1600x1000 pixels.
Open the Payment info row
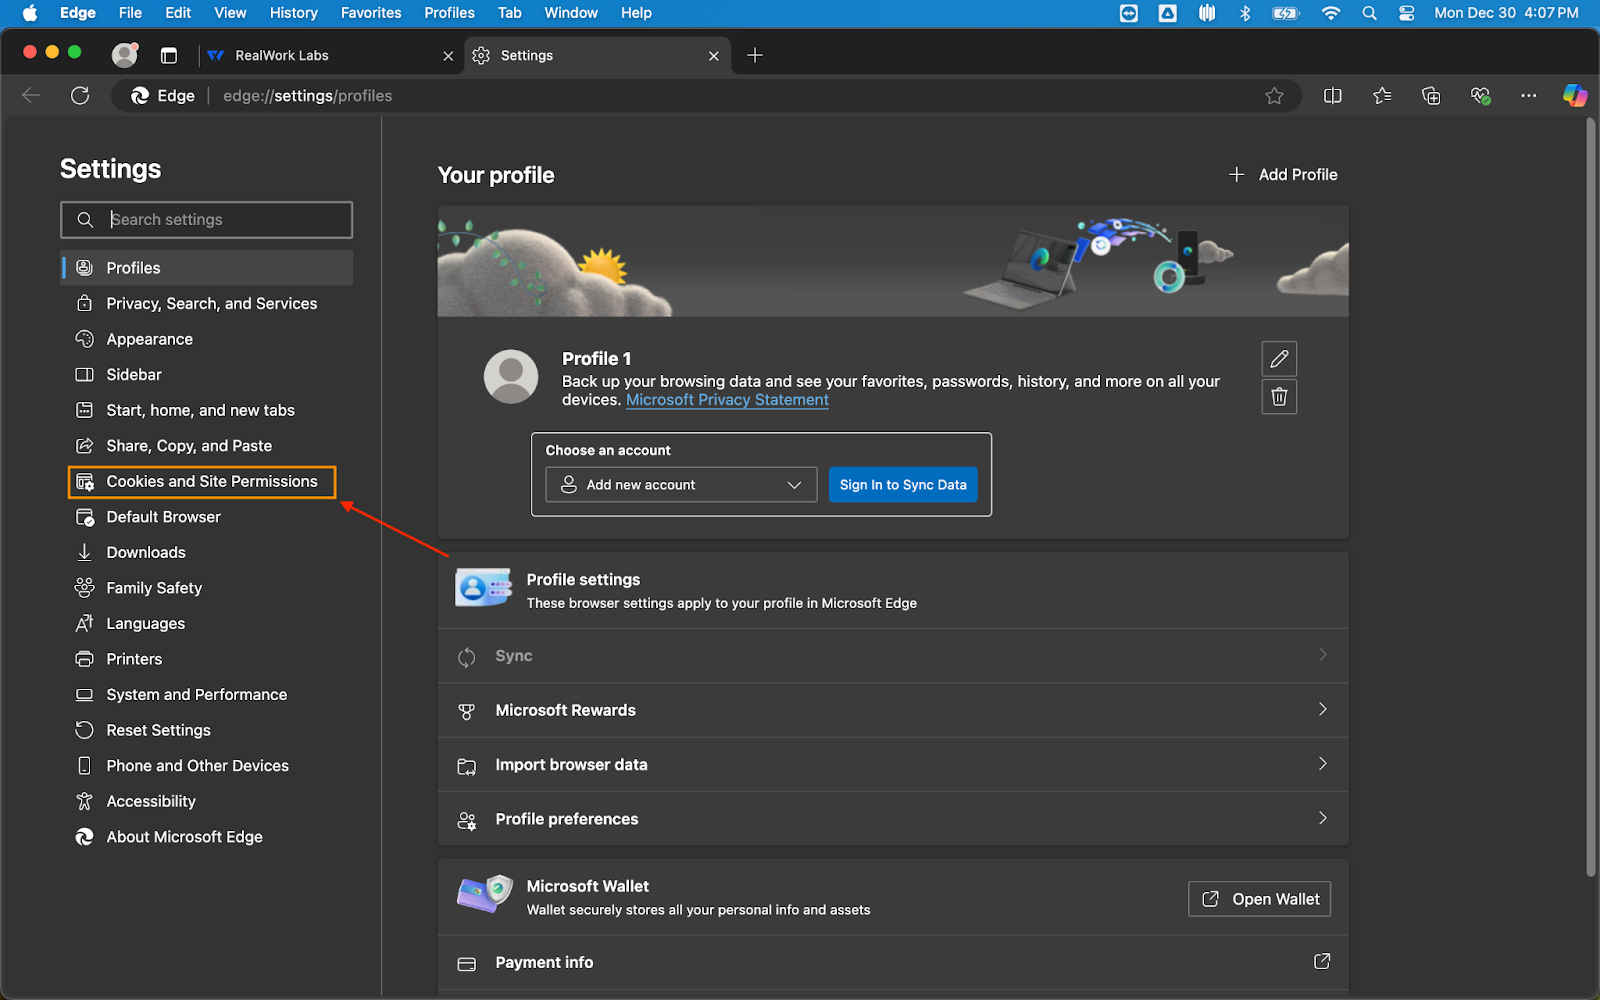point(893,963)
